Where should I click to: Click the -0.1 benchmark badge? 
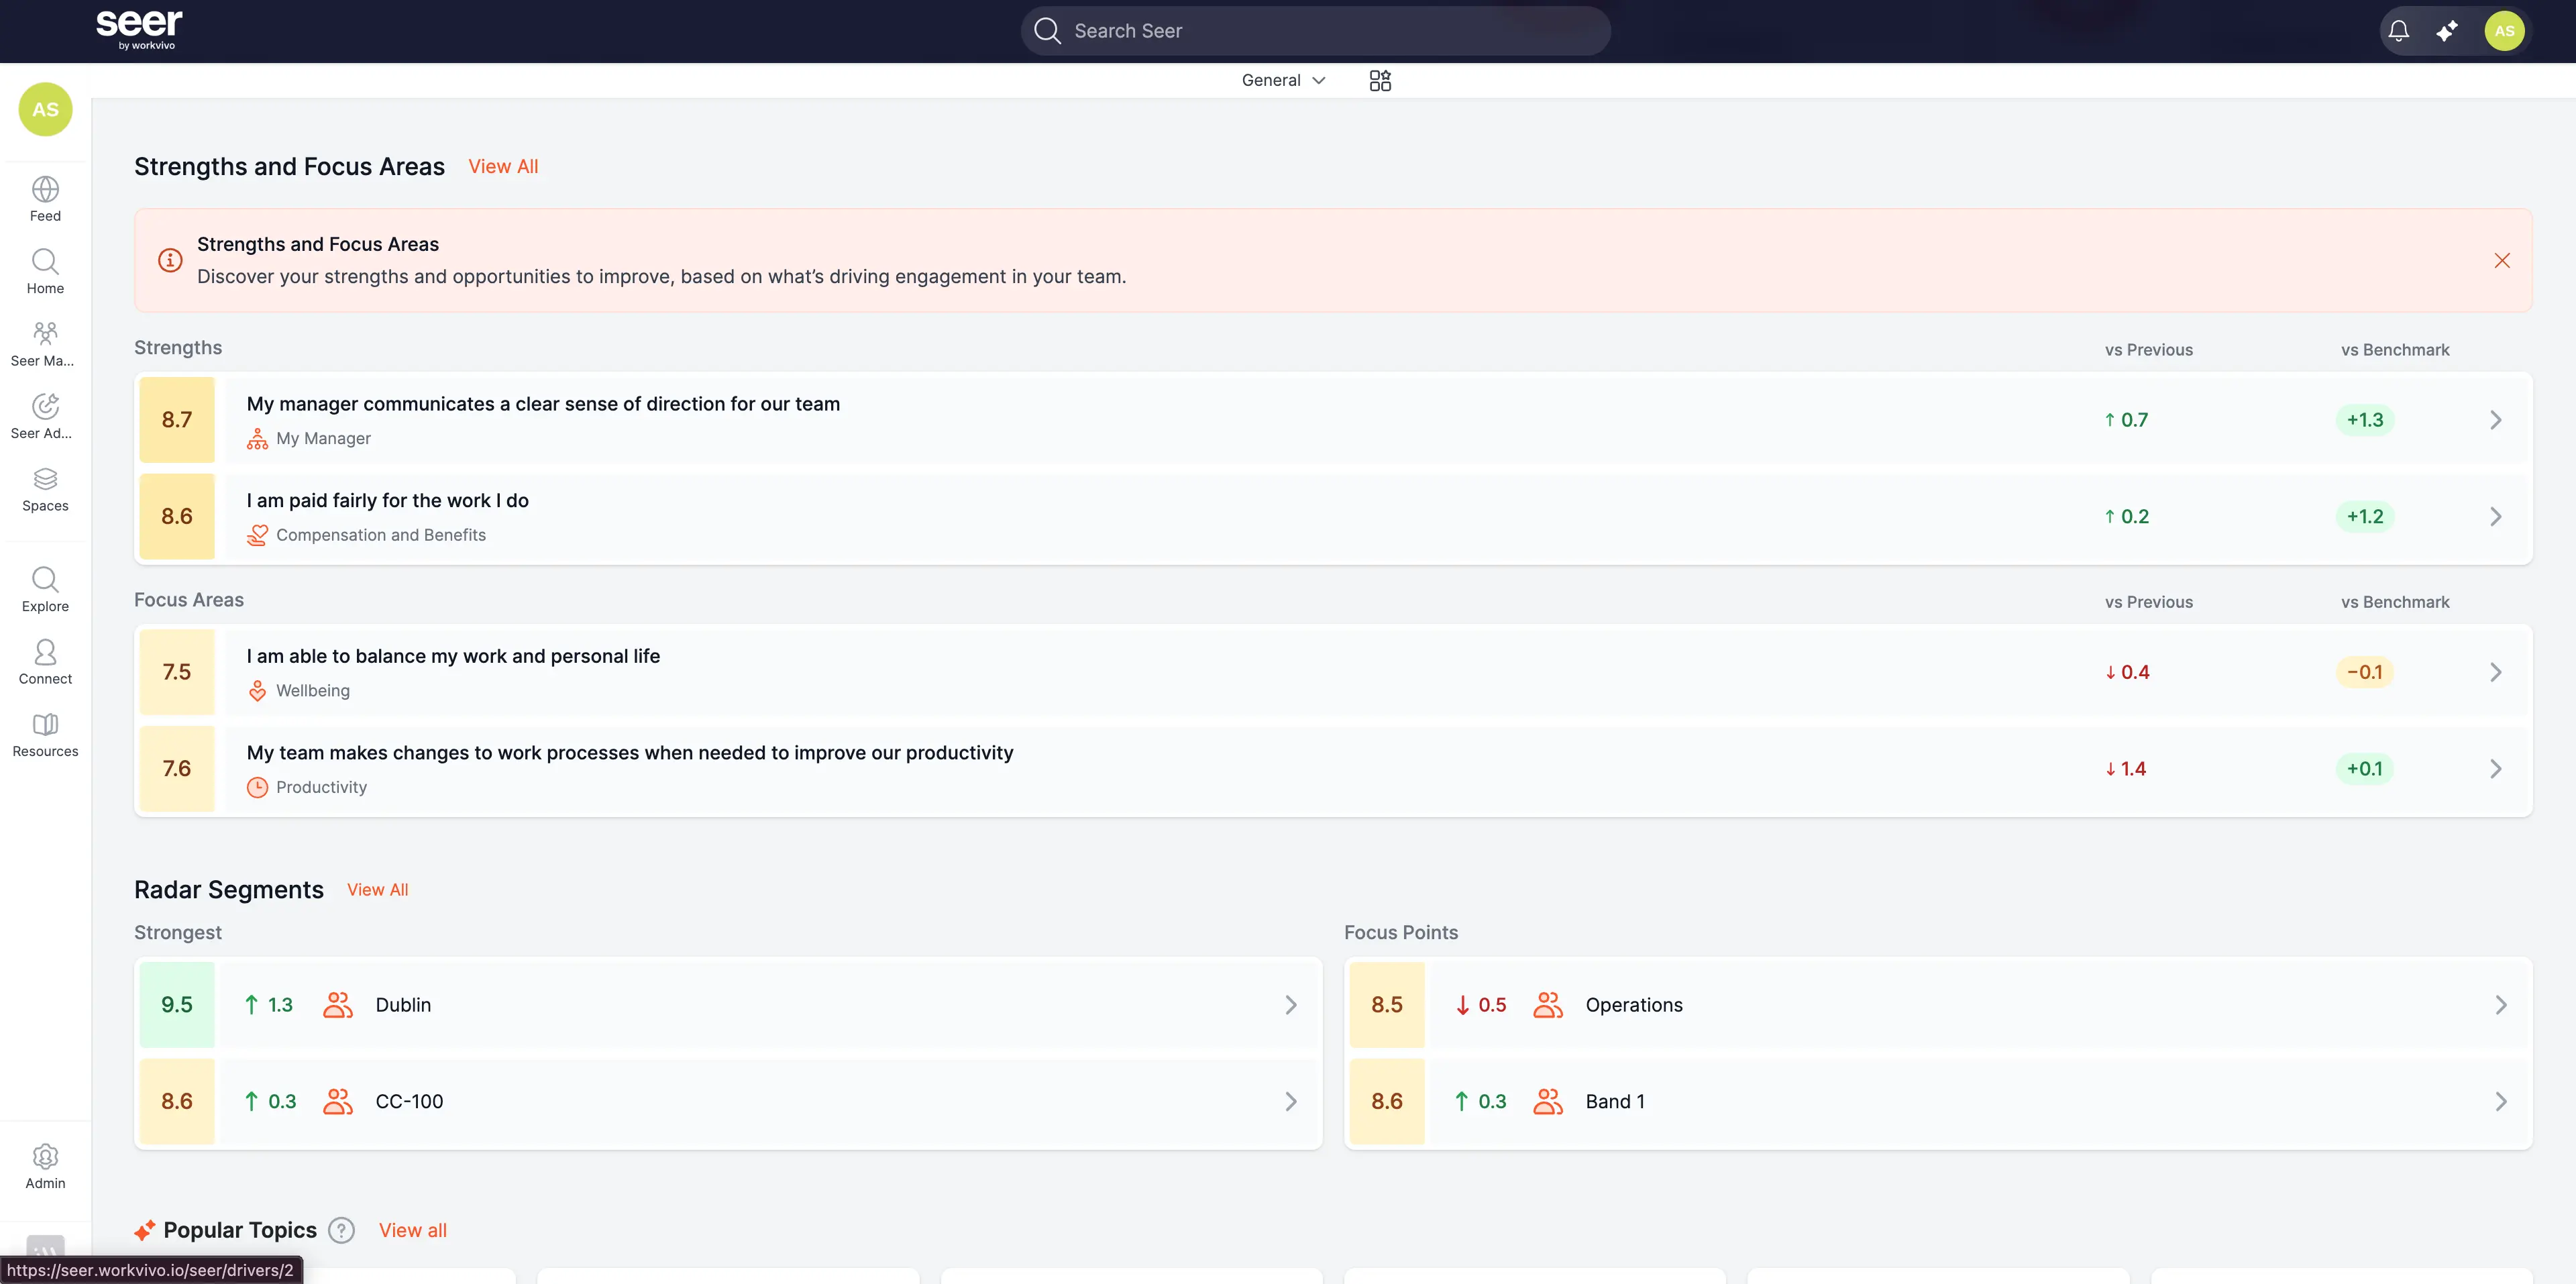[2365, 672]
